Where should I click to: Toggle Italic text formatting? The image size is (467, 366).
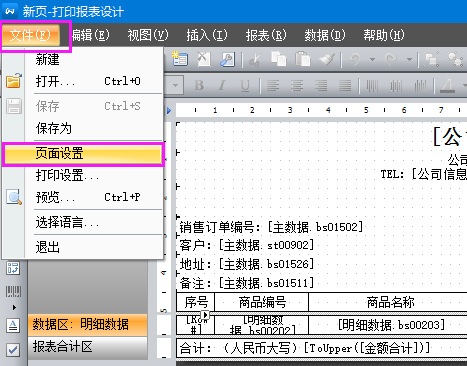(222, 86)
